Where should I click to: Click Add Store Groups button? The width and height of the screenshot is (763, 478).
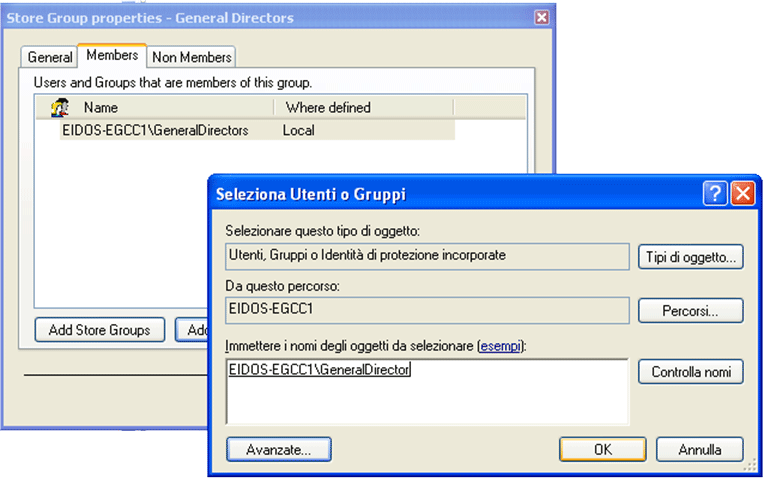(100, 330)
